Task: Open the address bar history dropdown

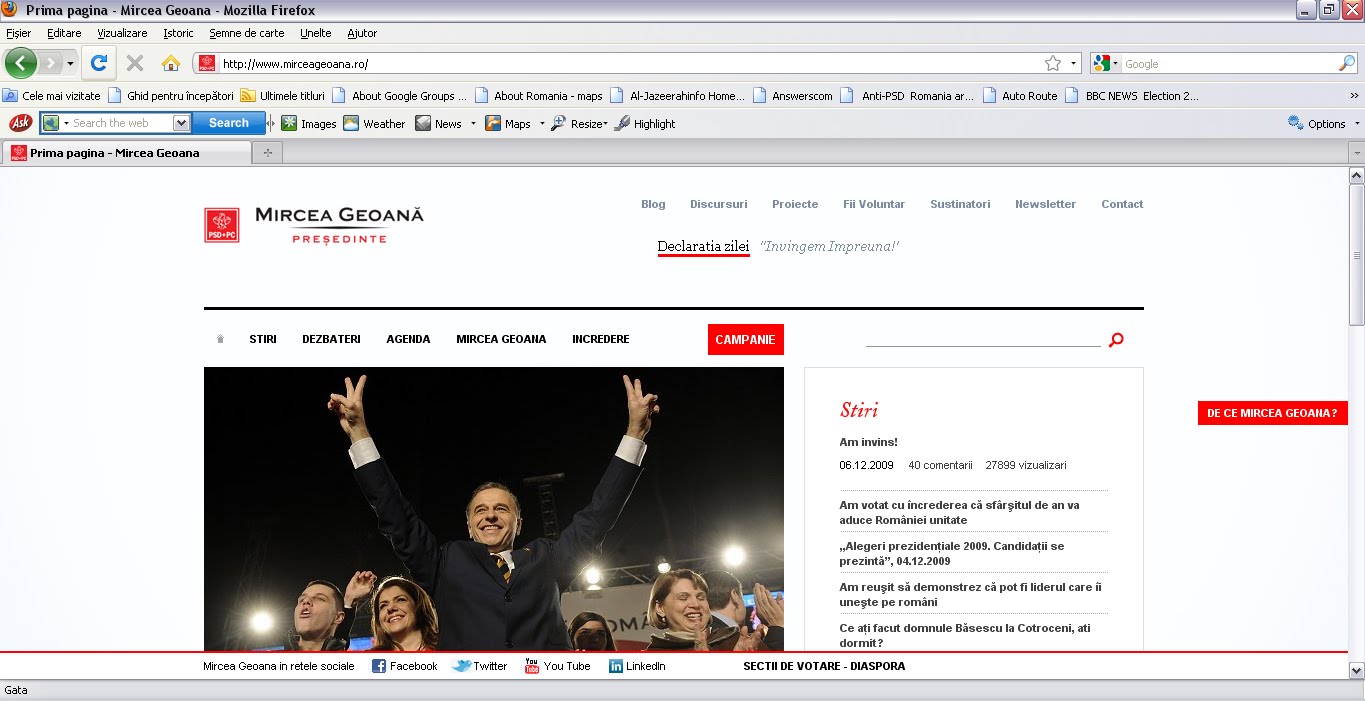Action: click(x=1074, y=63)
